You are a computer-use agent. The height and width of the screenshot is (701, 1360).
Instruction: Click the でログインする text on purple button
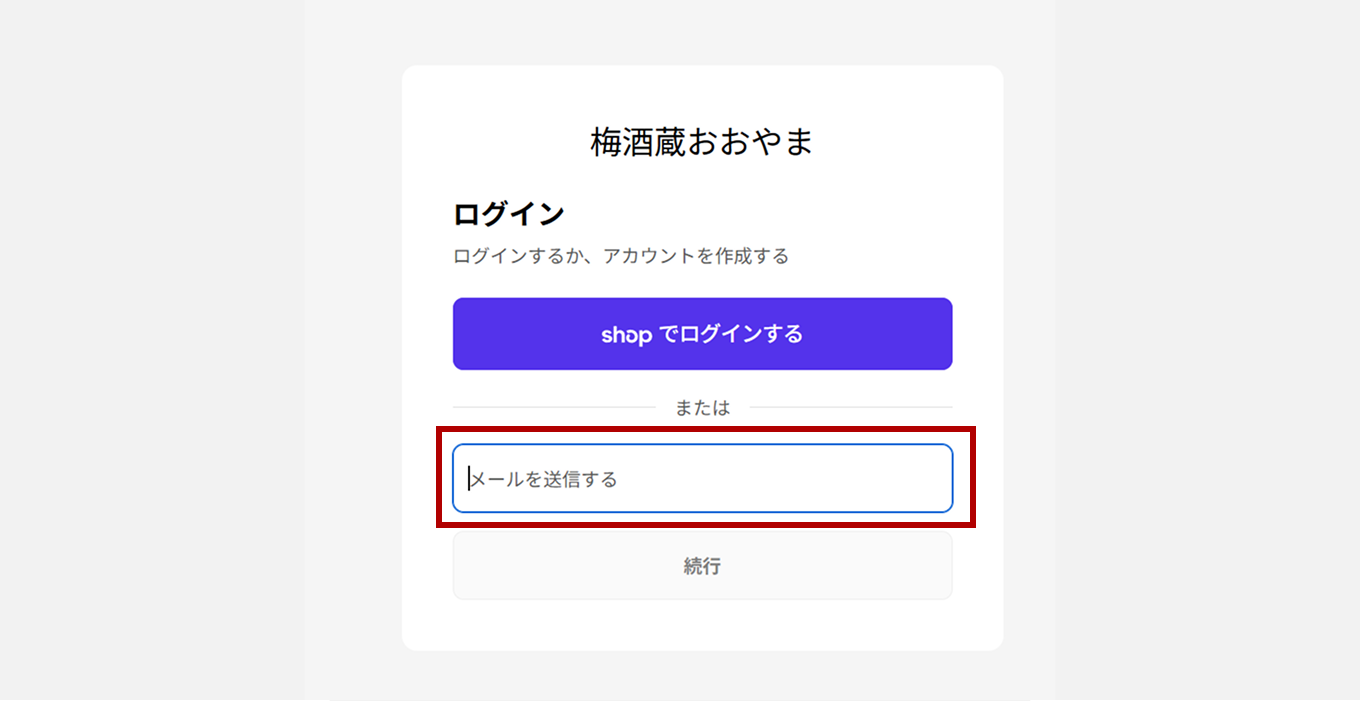coord(730,335)
